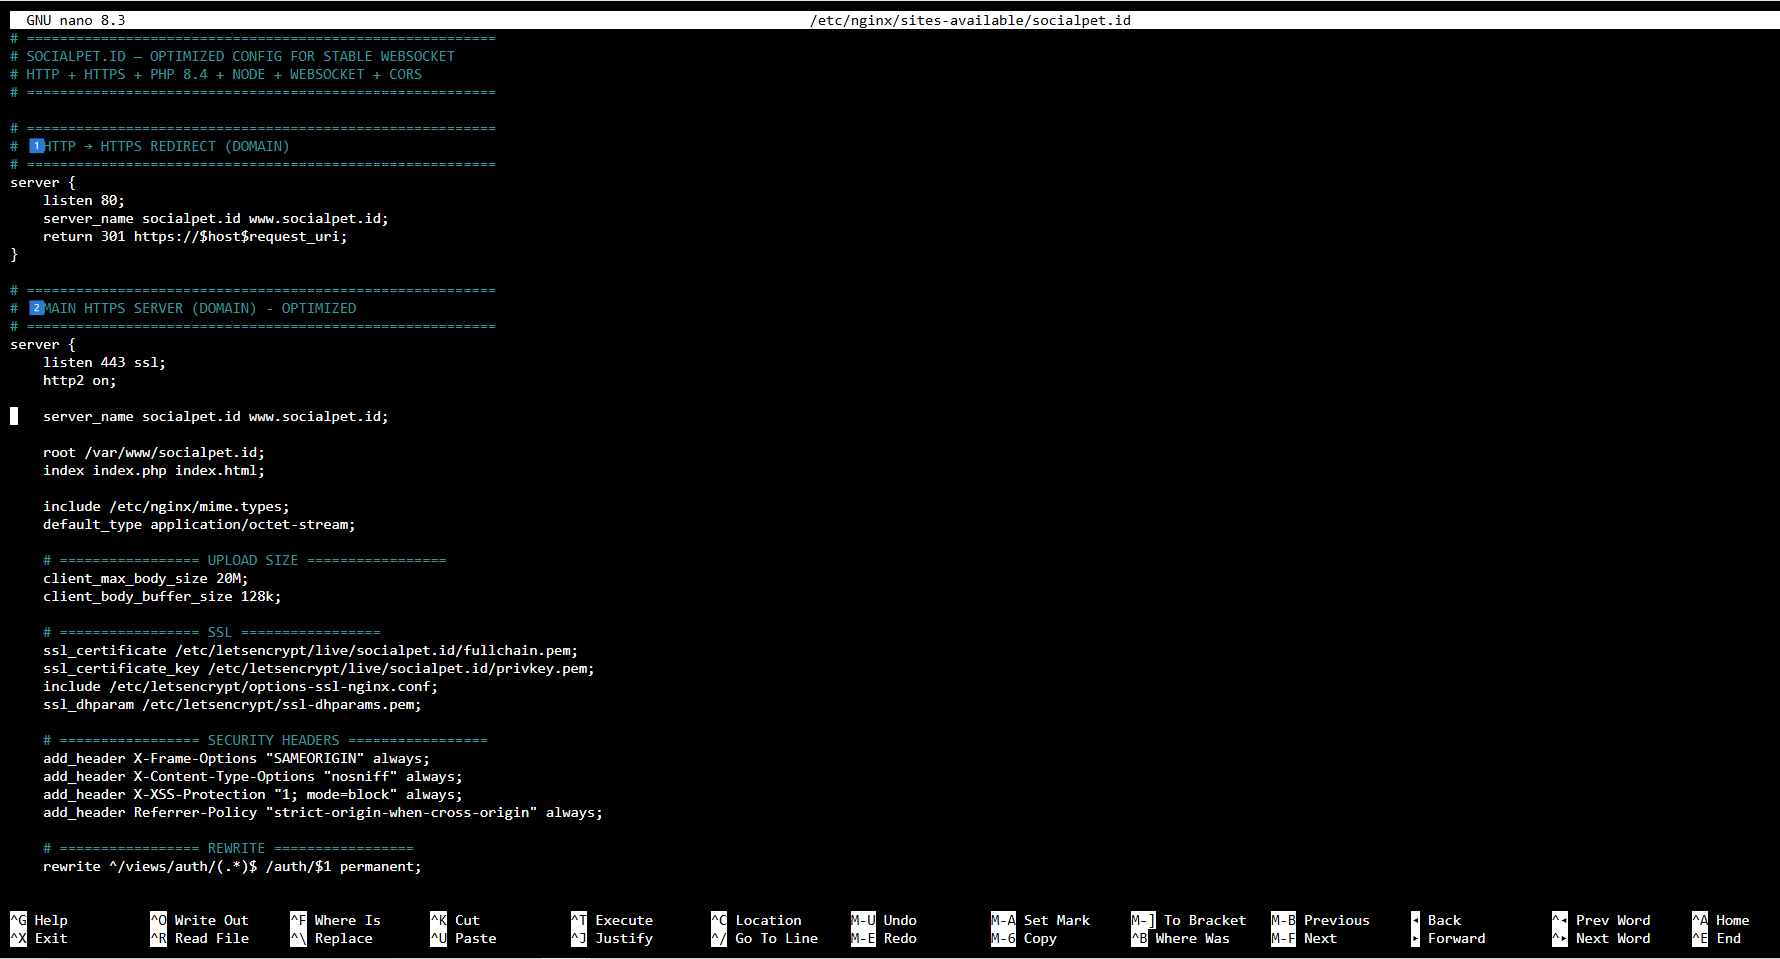Select the ^T Execute shortcut
The width and height of the screenshot is (1780, 959).
point(612,920)
